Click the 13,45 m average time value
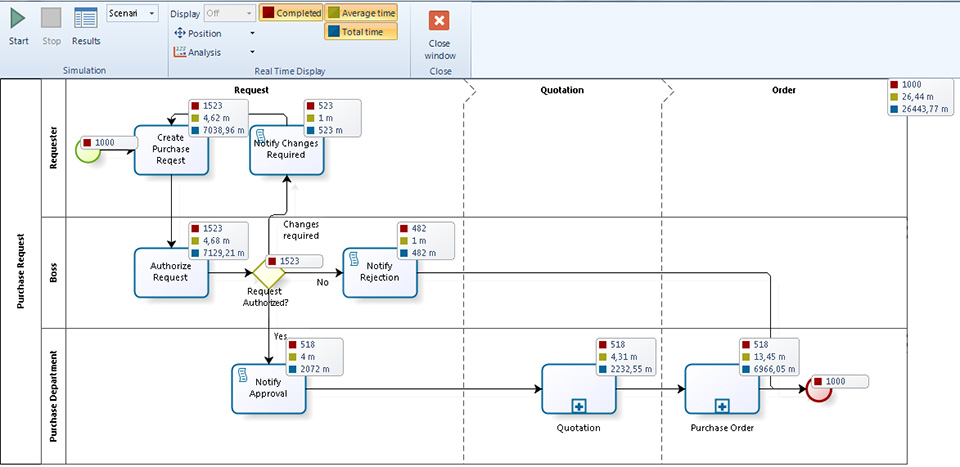 coord(770,357)
